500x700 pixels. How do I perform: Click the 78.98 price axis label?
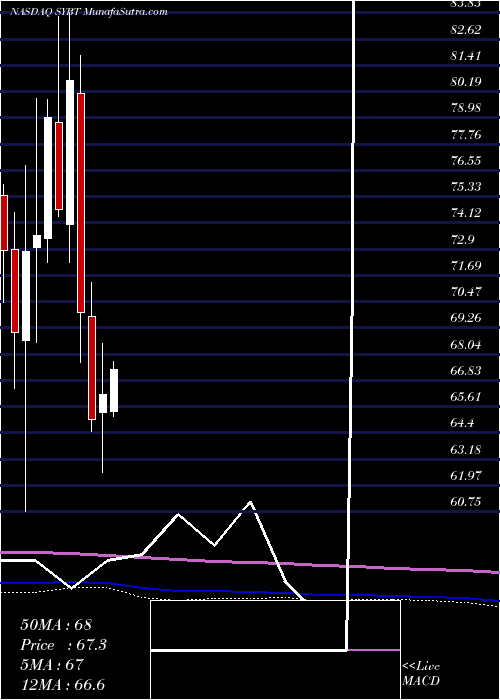(x=466, y=108)
